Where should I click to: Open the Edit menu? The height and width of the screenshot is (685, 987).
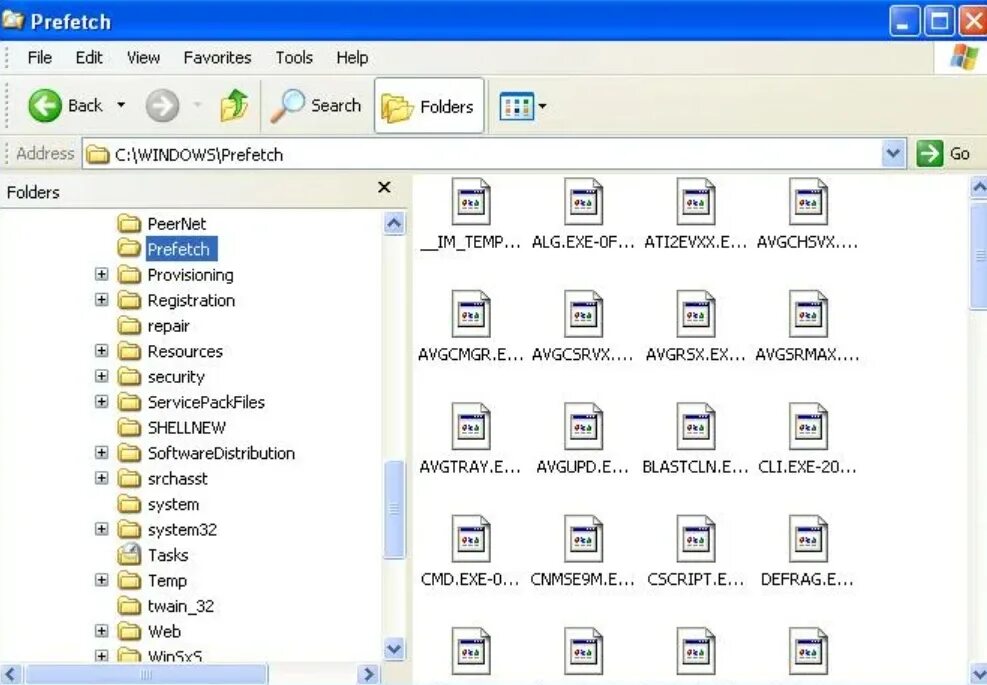[x=89, y=57]
